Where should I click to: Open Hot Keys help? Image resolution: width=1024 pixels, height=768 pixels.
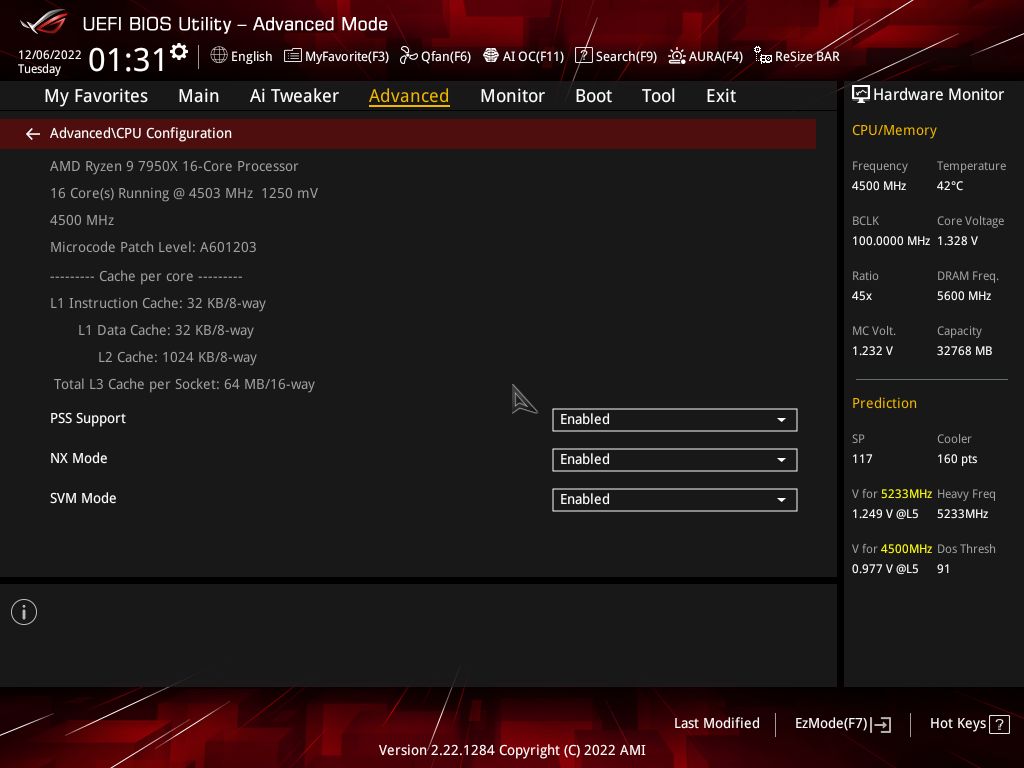click(x=969, y=724)
